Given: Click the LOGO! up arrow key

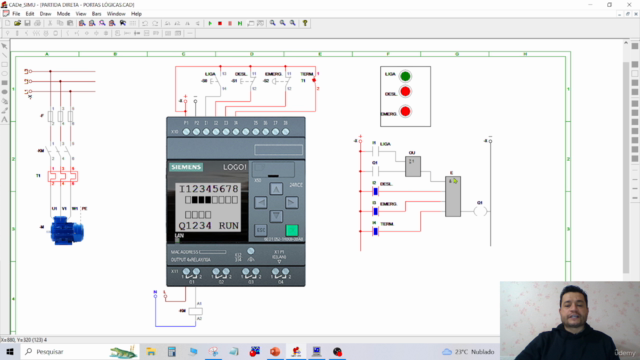Looking at the screenshot, I should coord(276,189).
